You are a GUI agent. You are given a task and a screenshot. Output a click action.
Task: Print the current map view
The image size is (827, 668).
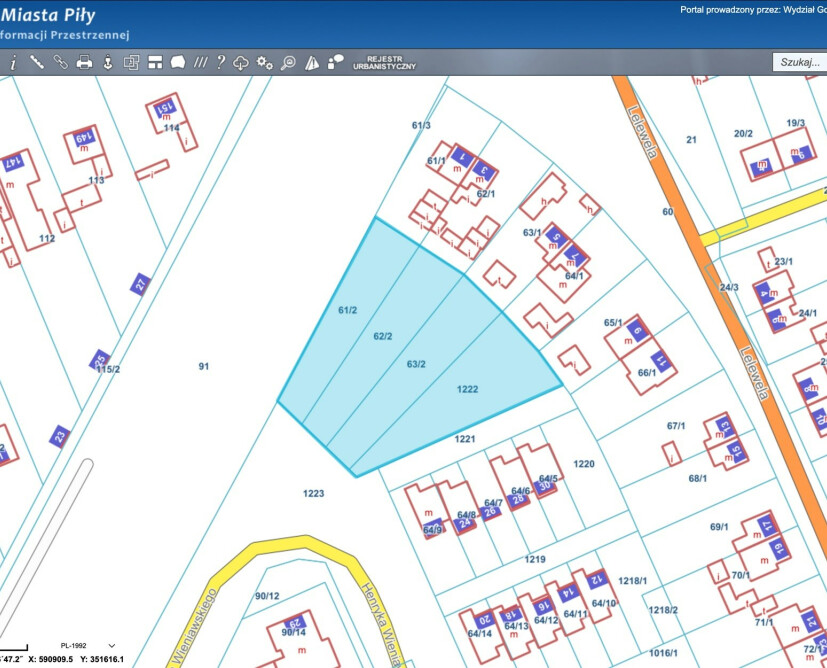(84, 62)
